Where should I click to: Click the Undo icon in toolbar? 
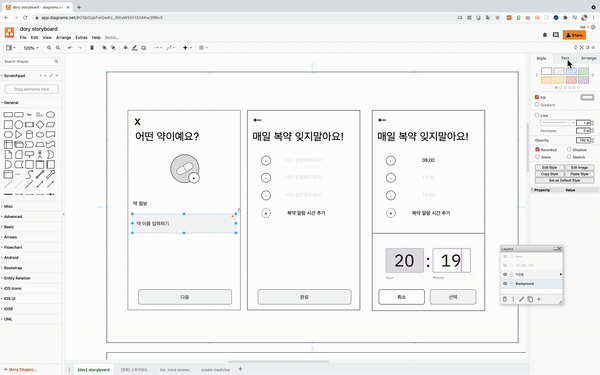(x=70, y=48)
